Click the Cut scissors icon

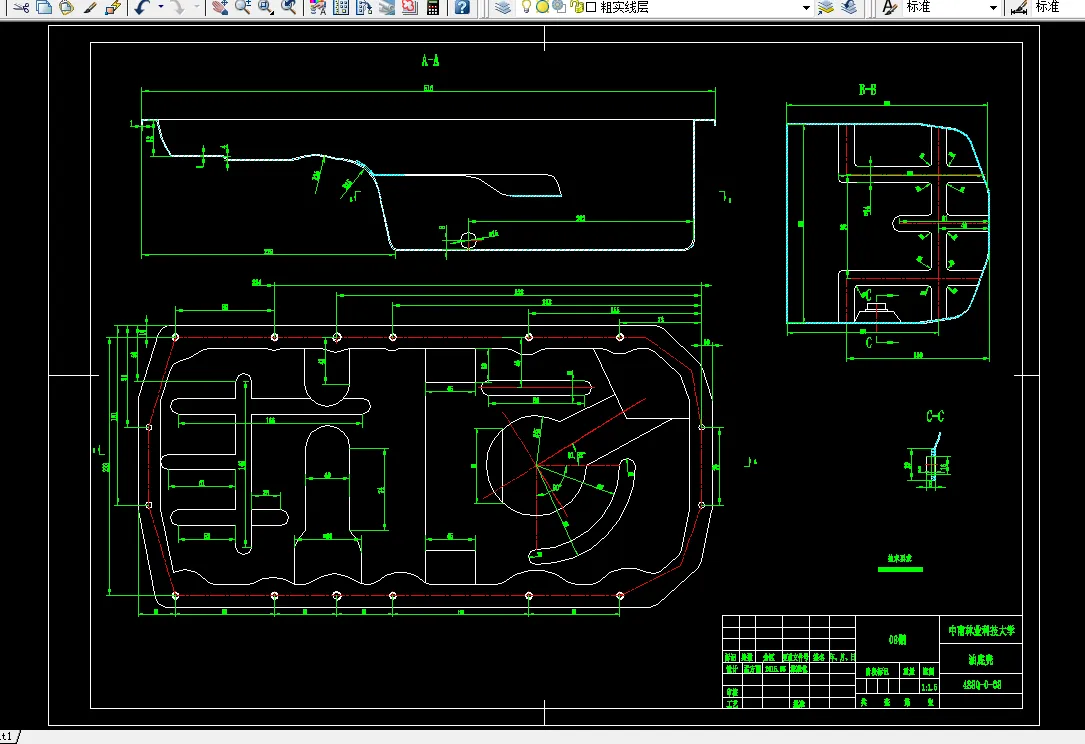pyautogui.click(x=21, y=8)
